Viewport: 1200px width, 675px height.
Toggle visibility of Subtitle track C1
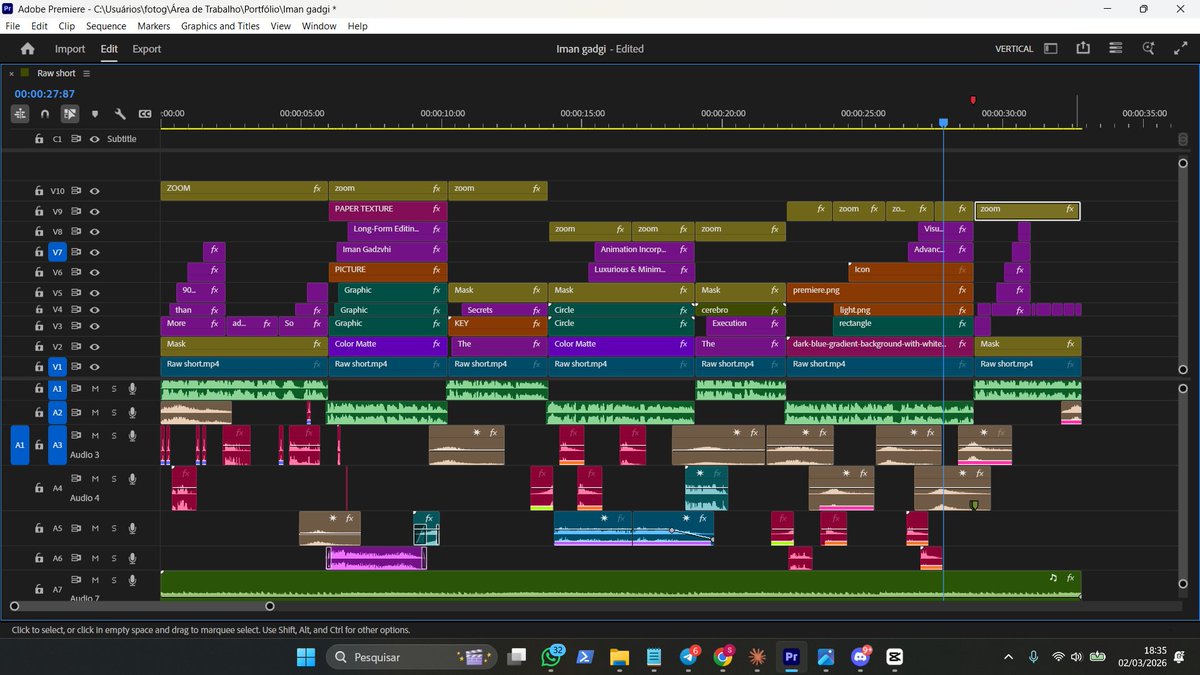[x=94, y=139]
